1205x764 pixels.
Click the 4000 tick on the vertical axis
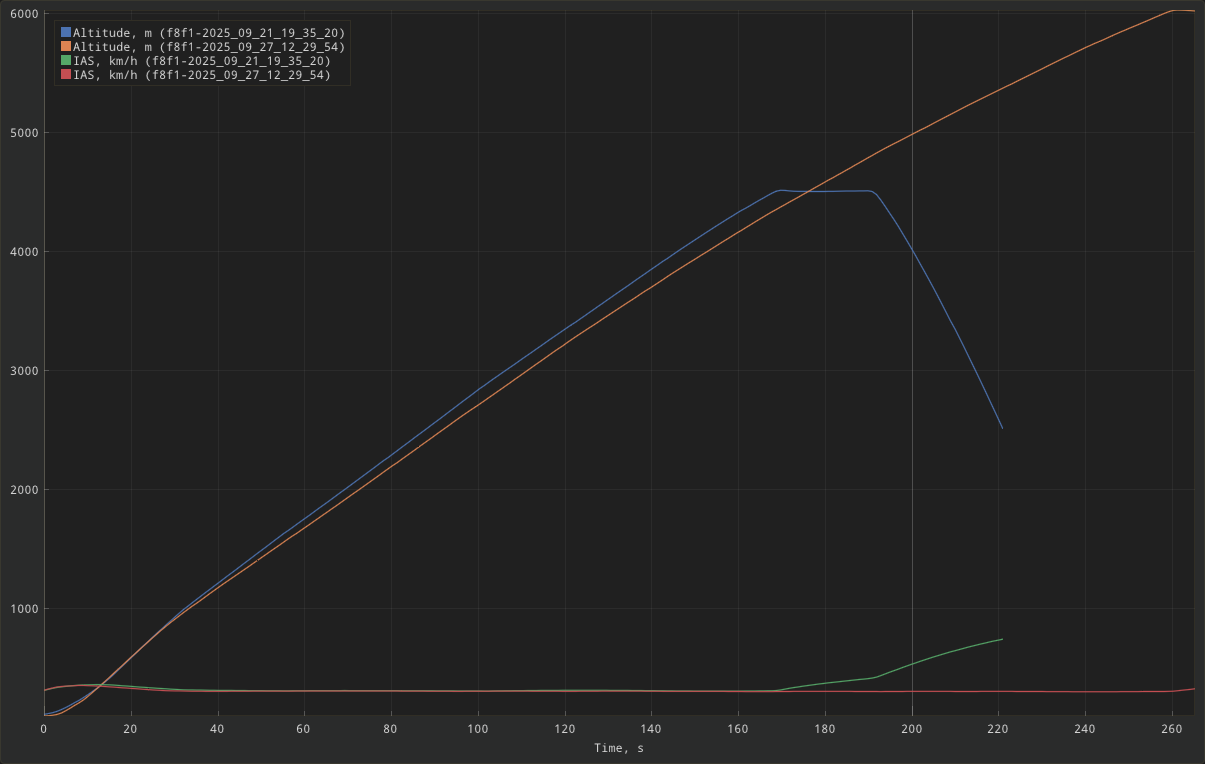click(23, 252)
